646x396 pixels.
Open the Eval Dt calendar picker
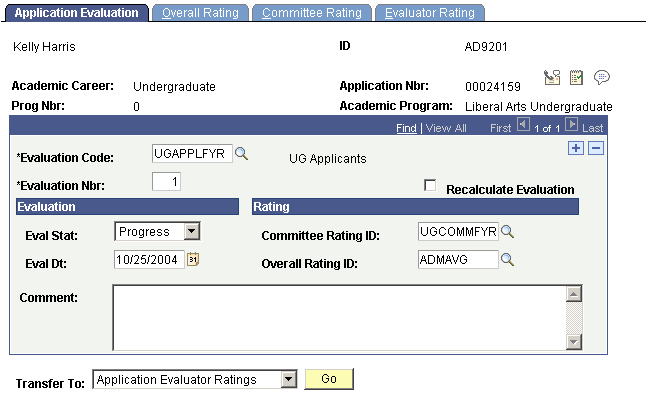click(x=193, y=260)
